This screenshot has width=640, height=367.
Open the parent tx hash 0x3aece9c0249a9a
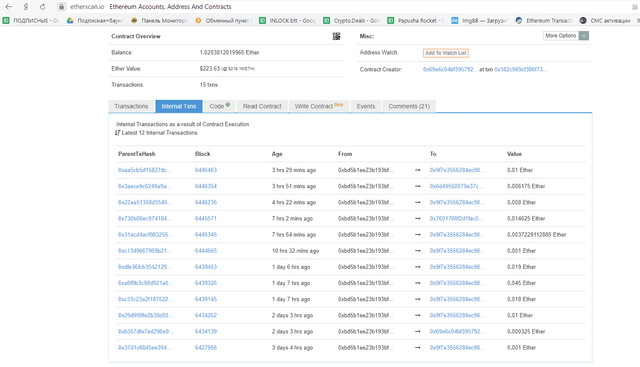144,186
